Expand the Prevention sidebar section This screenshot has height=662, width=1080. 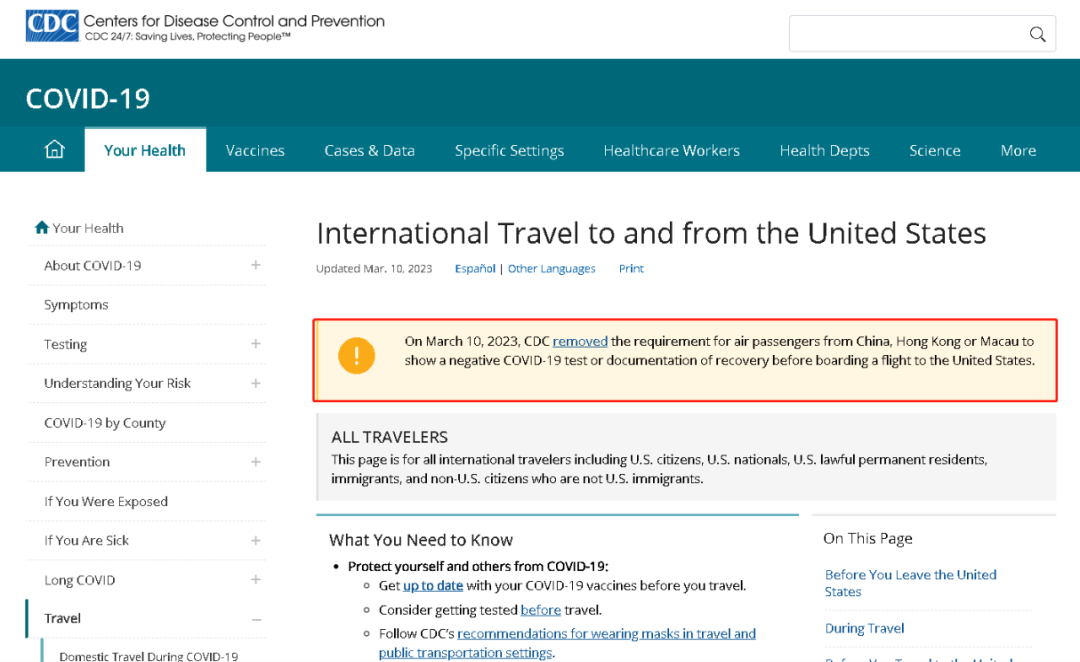click(256, 462)
